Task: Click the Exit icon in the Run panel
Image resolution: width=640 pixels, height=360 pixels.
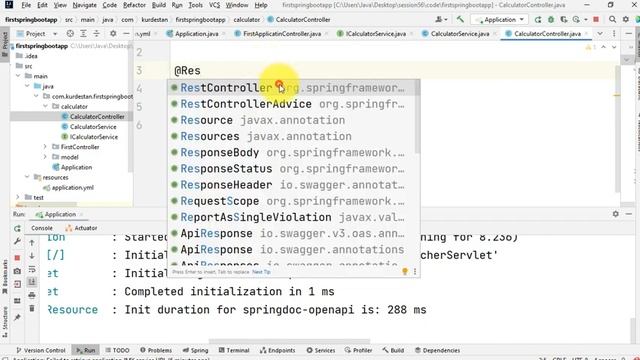Action: (x=17, y=284)
